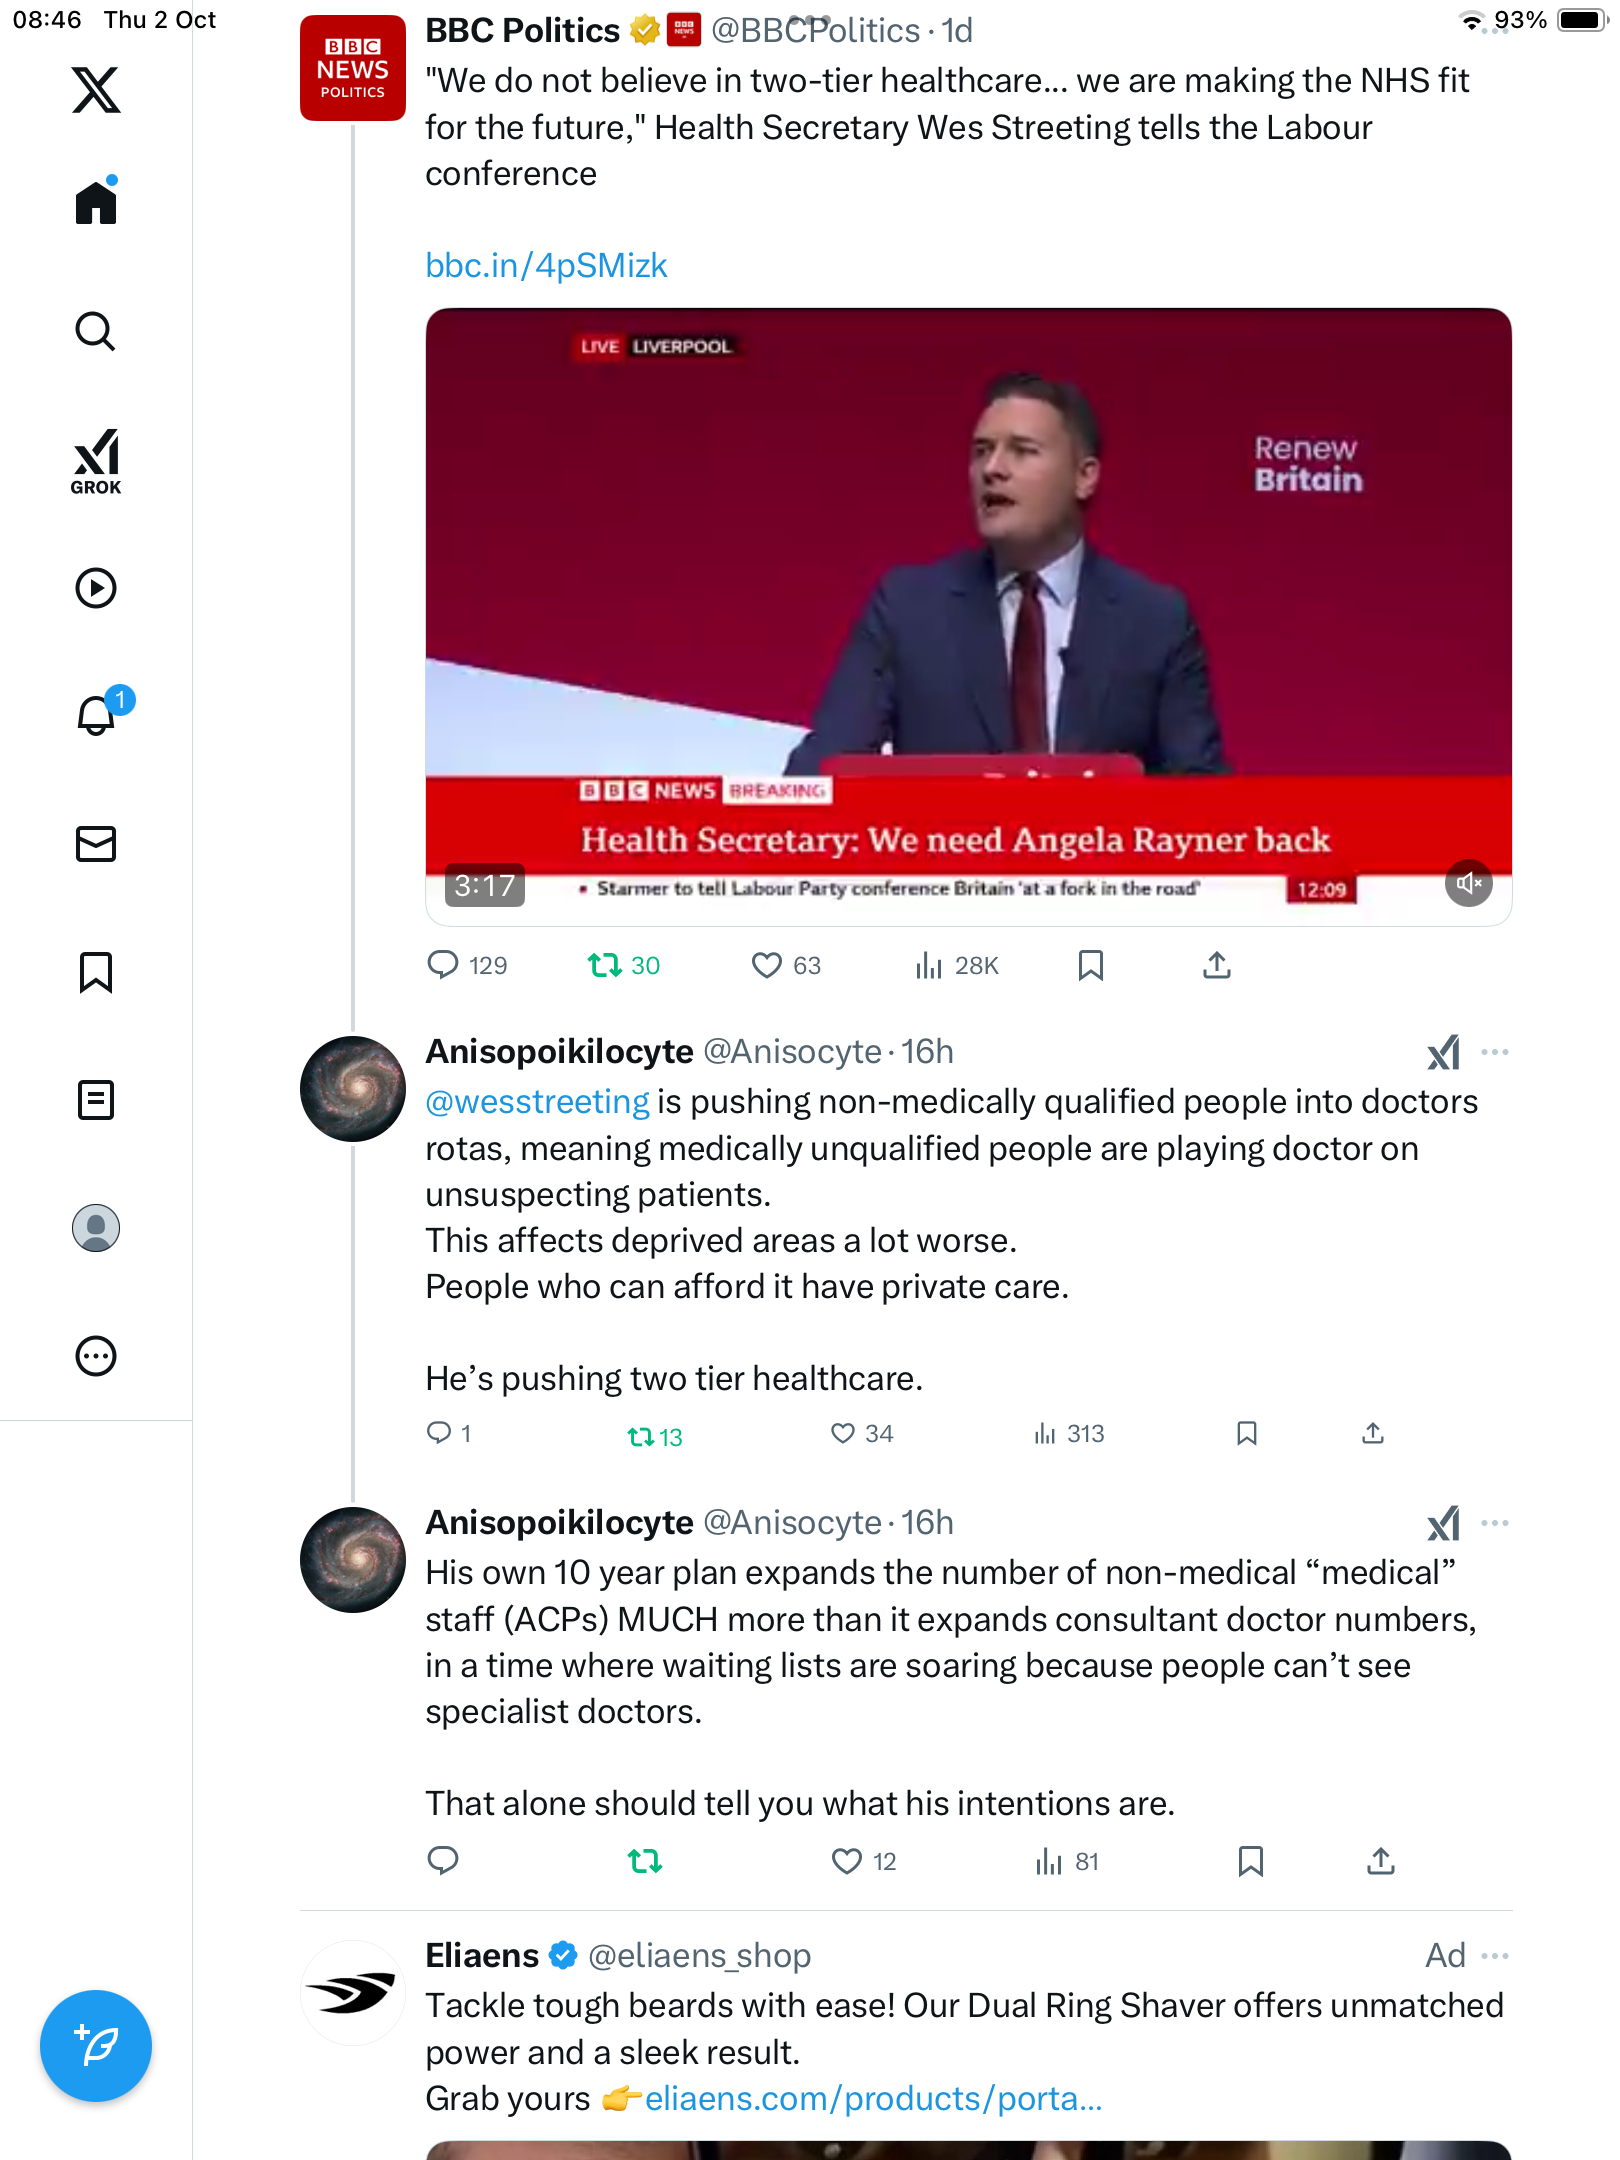This screenshot has height=2160, width=1620.
Task: Share the BBC Politics post
Action: (x=1216, y=965)
